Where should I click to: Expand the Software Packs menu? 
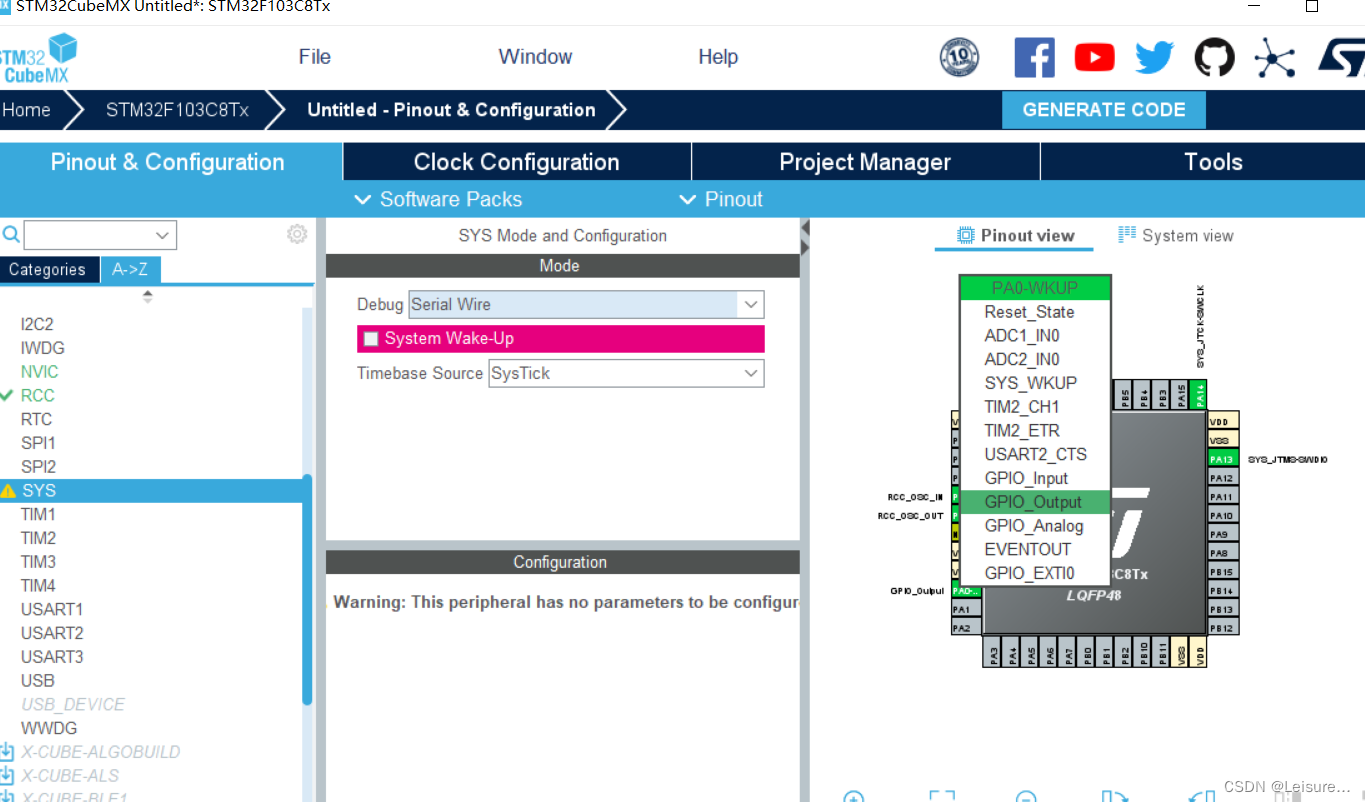point(438,199)
